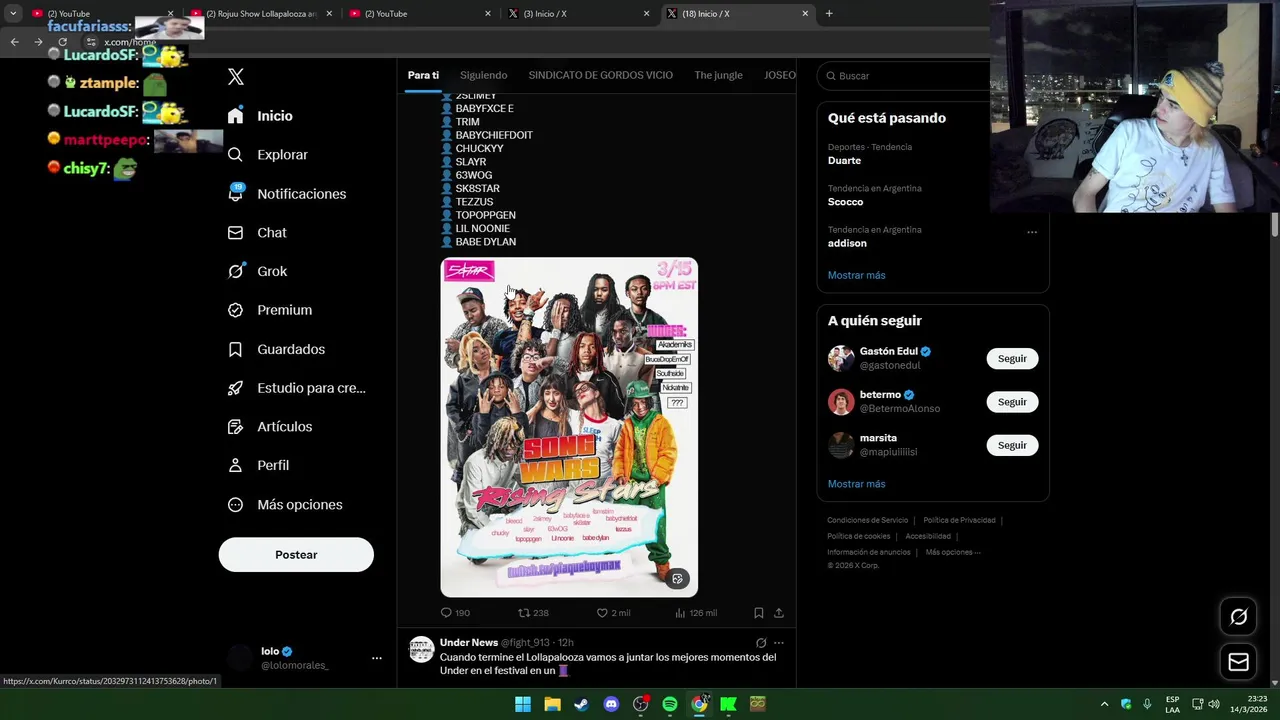The height and width of the screenshot is (720, 1280).
Task: Open a new browser tab
Action: pyautogui.click(x=829, y=14)
